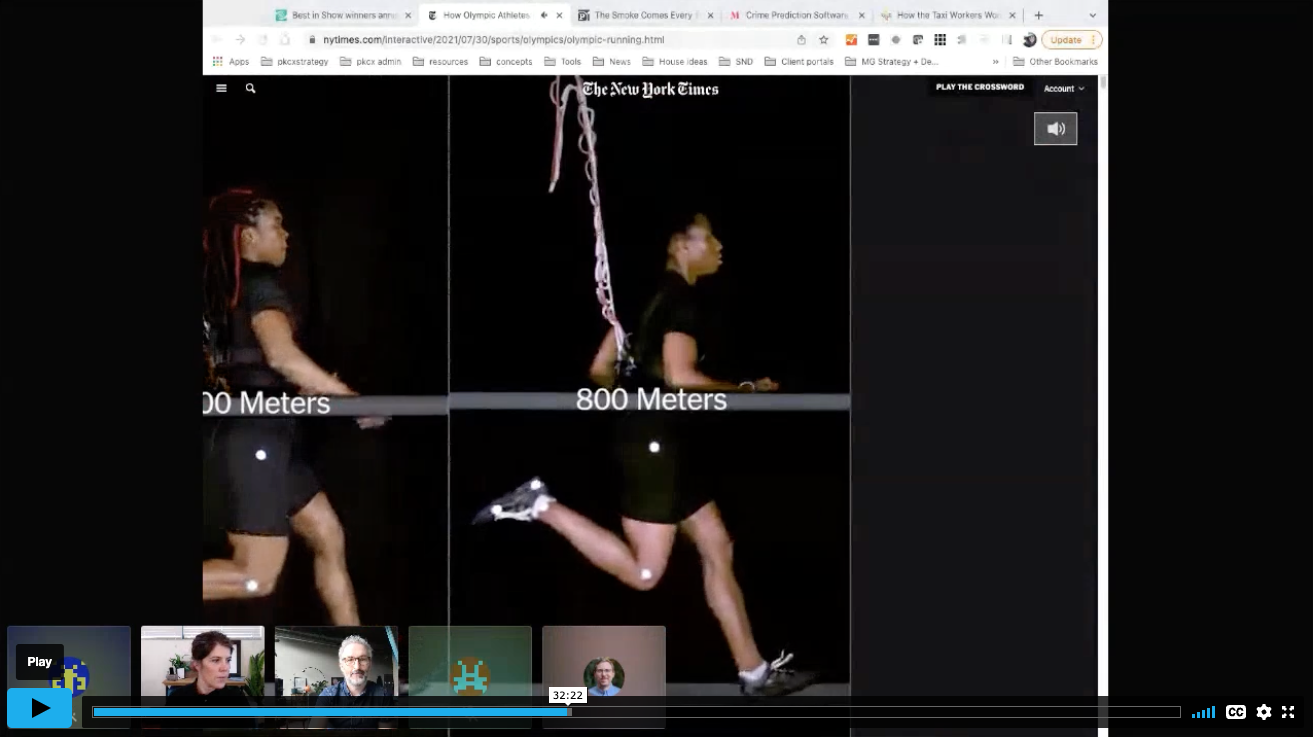This screenshot has width=1313, height=737.
Task: Open the Account dropdown menu
Action: tap(1063, 88)
